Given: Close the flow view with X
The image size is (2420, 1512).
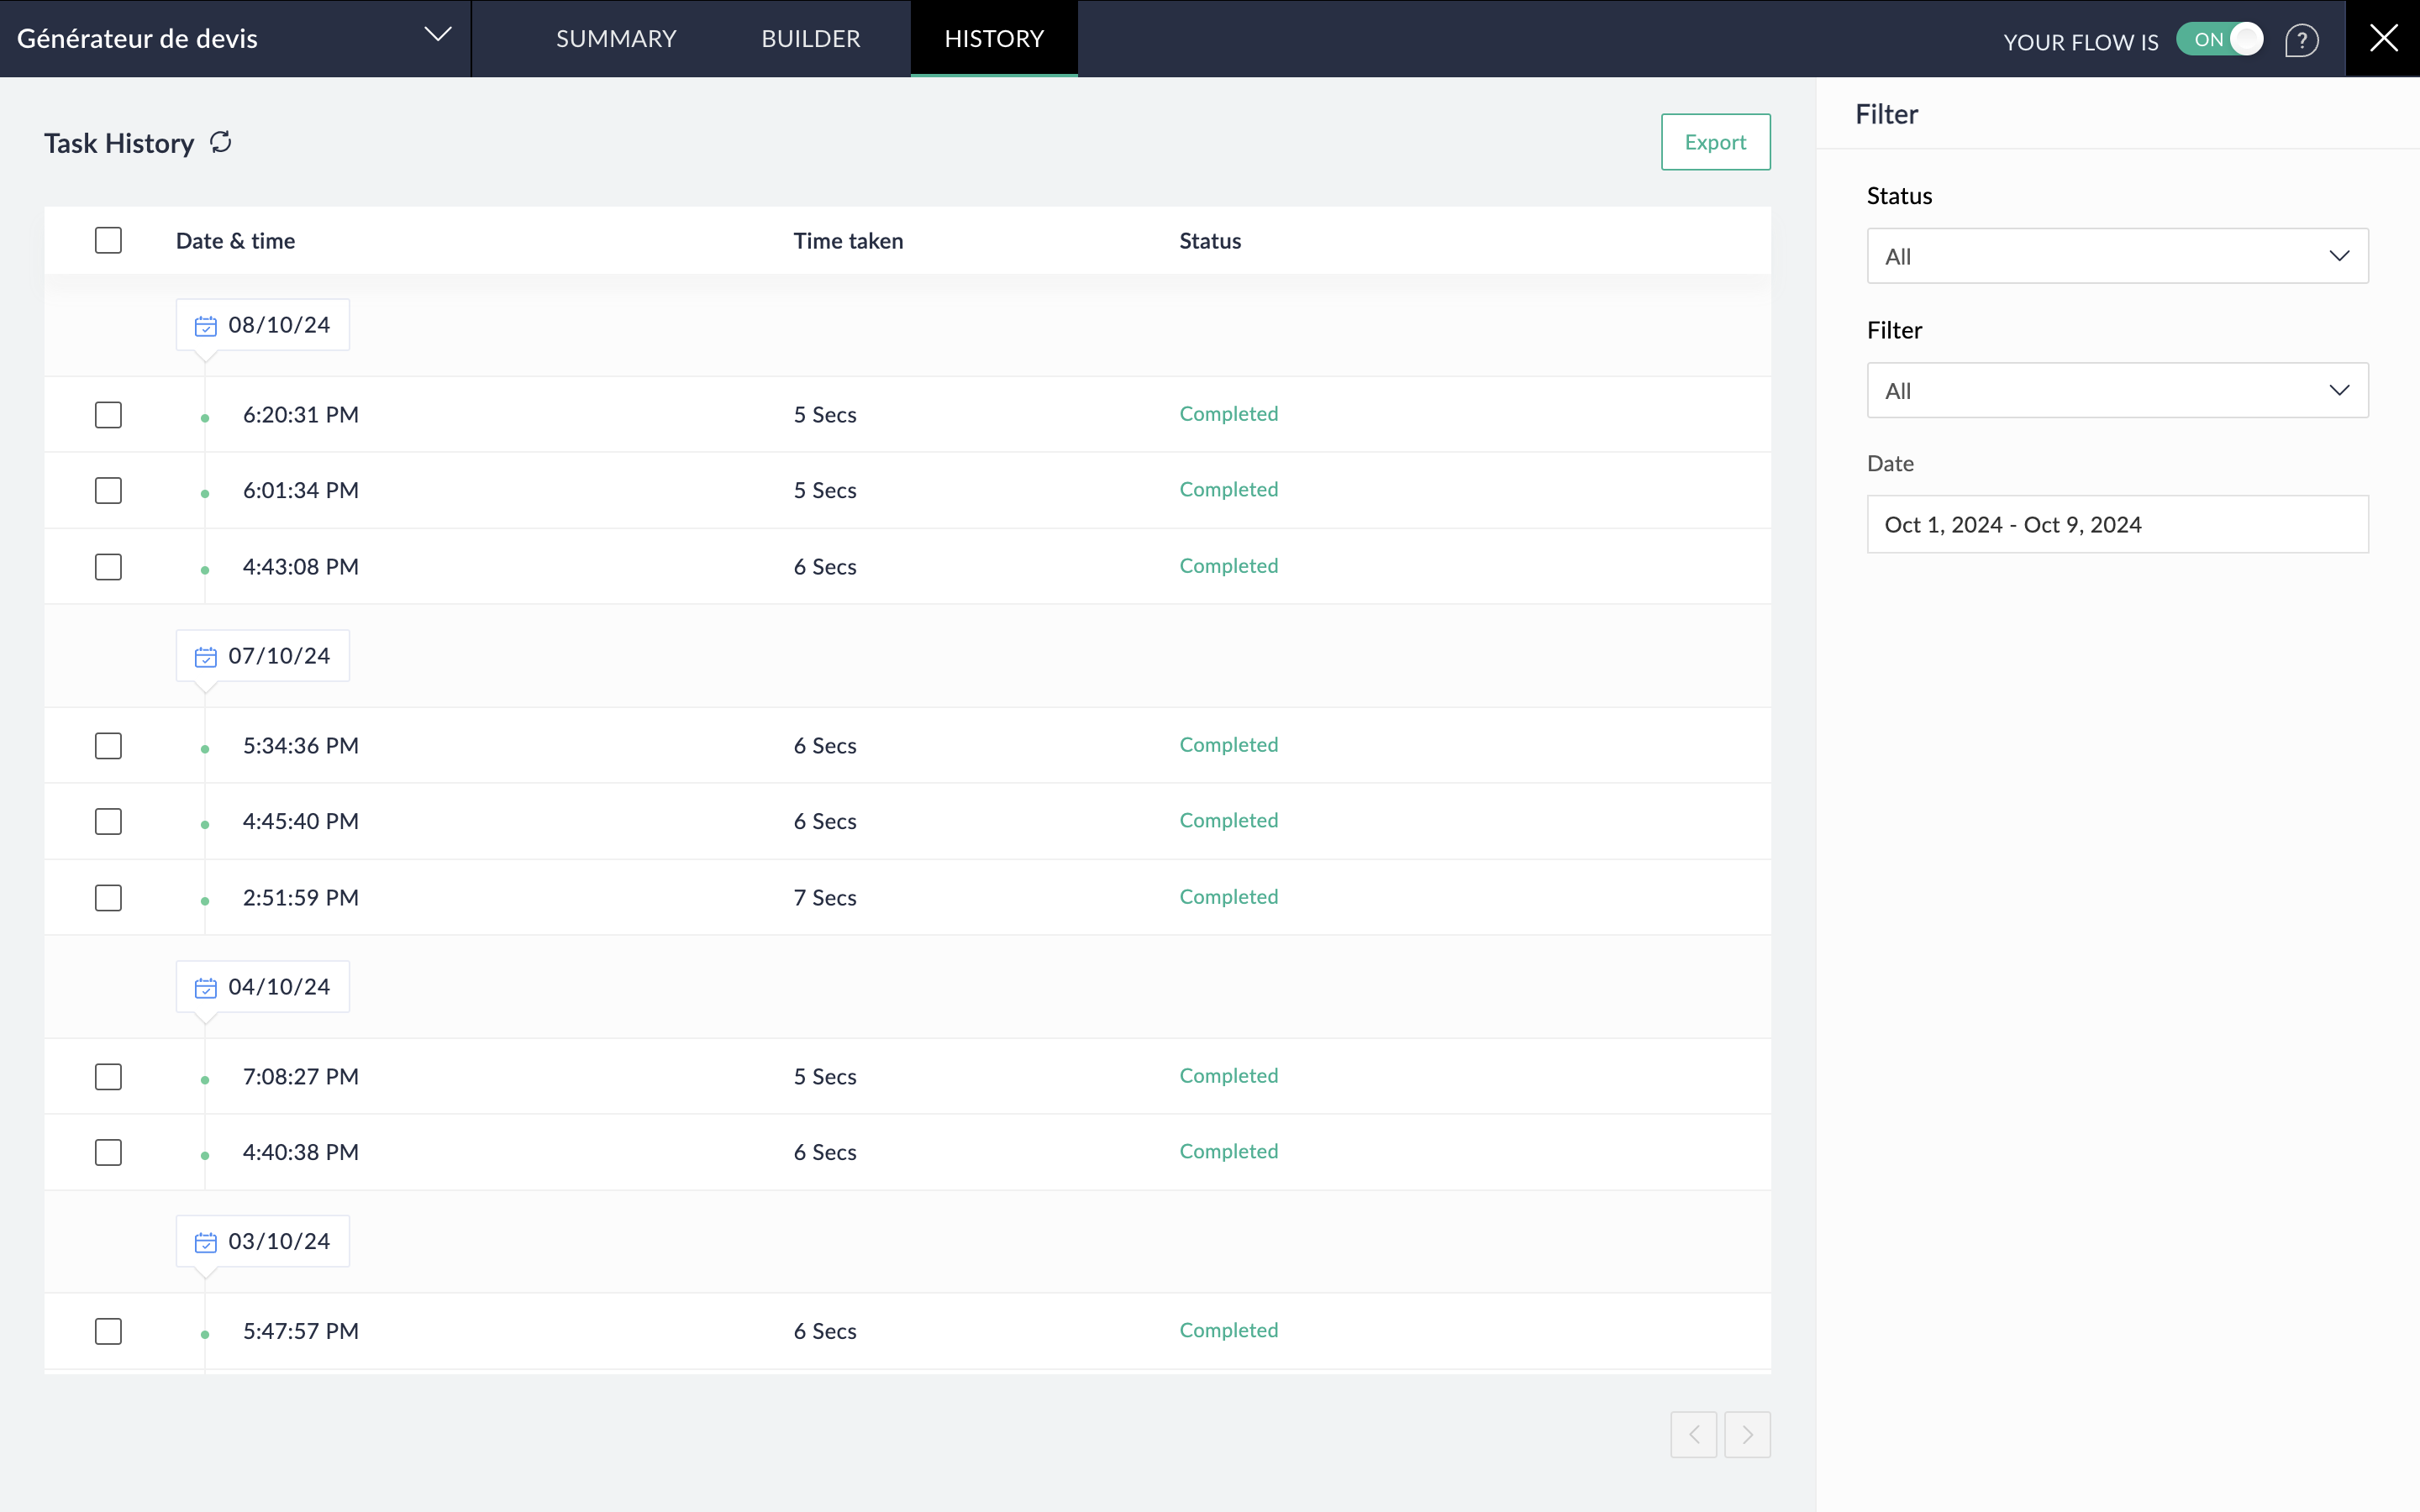Looking at the screenshot, I should pyautogui.click(x=2383, y=39).
